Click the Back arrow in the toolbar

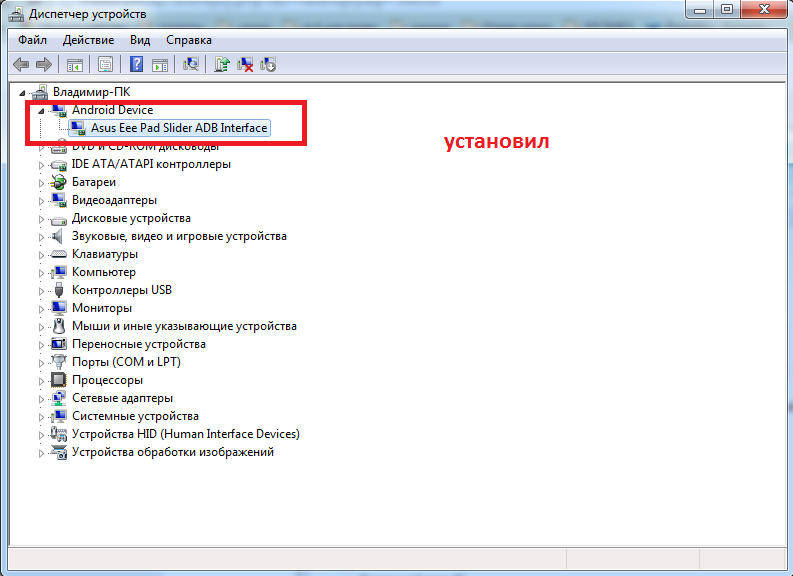point(21,65)
